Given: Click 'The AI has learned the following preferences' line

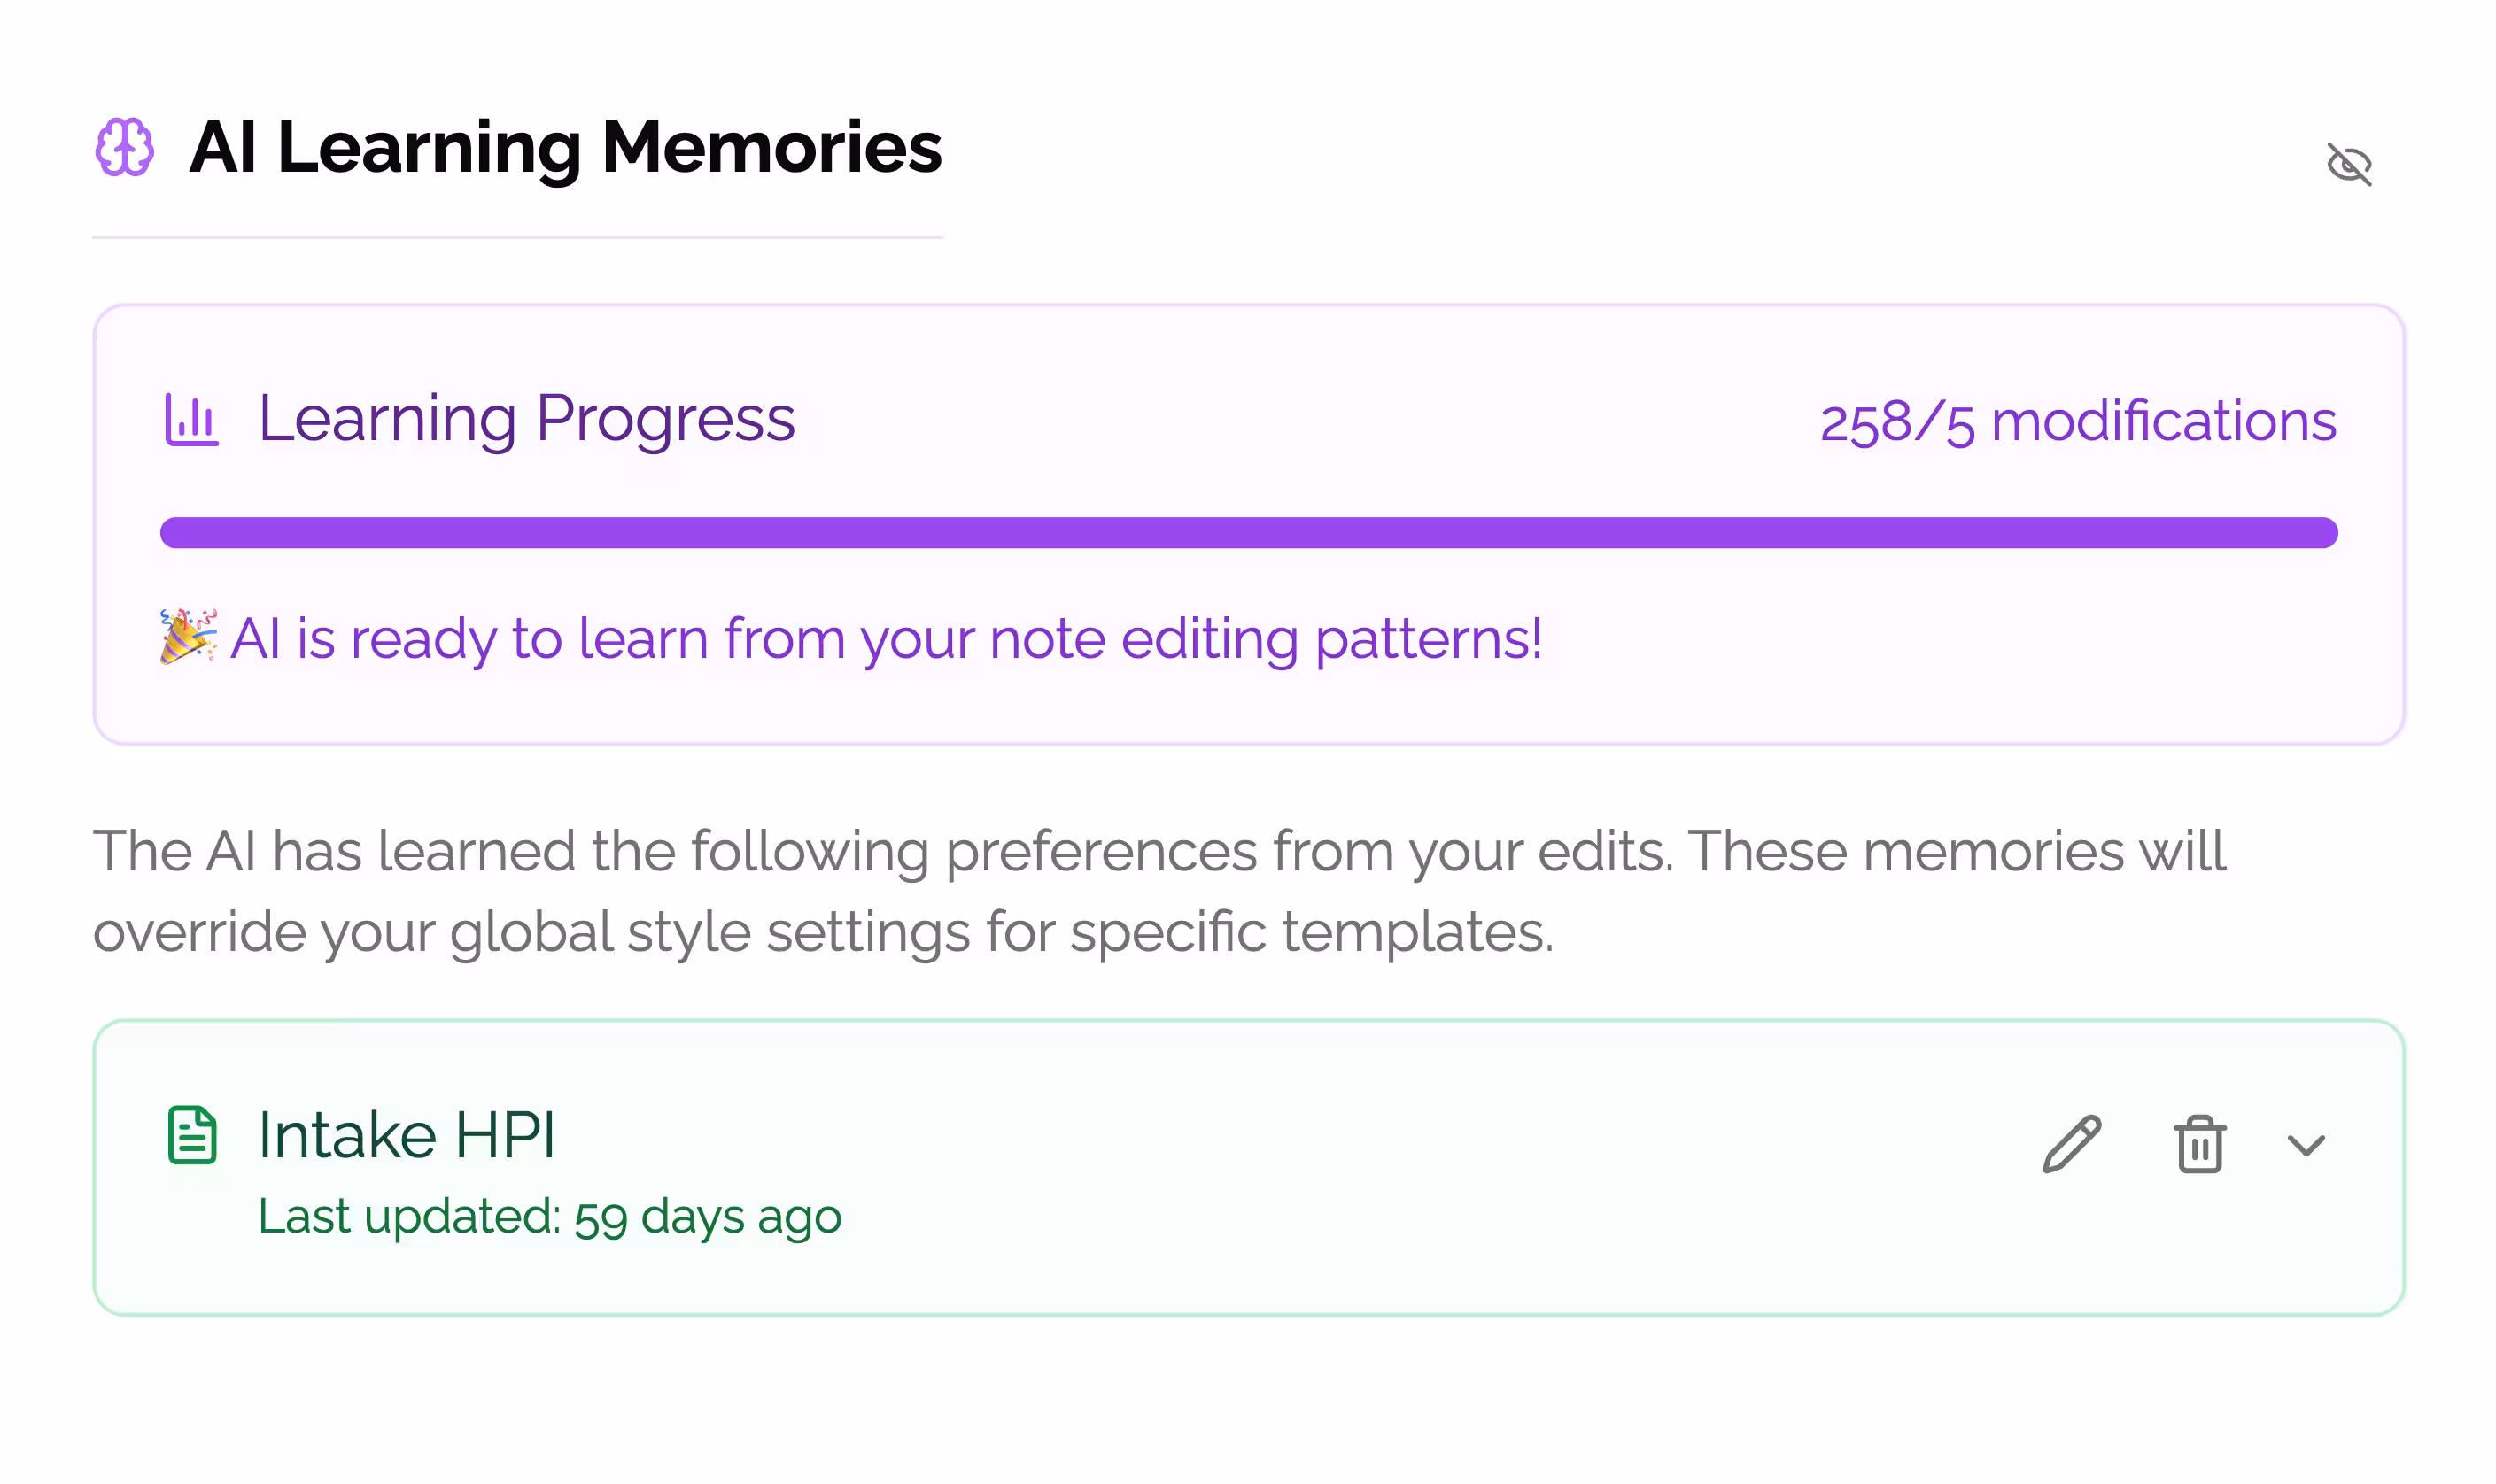Looking at the screenshot, I should click(1158, 852).
